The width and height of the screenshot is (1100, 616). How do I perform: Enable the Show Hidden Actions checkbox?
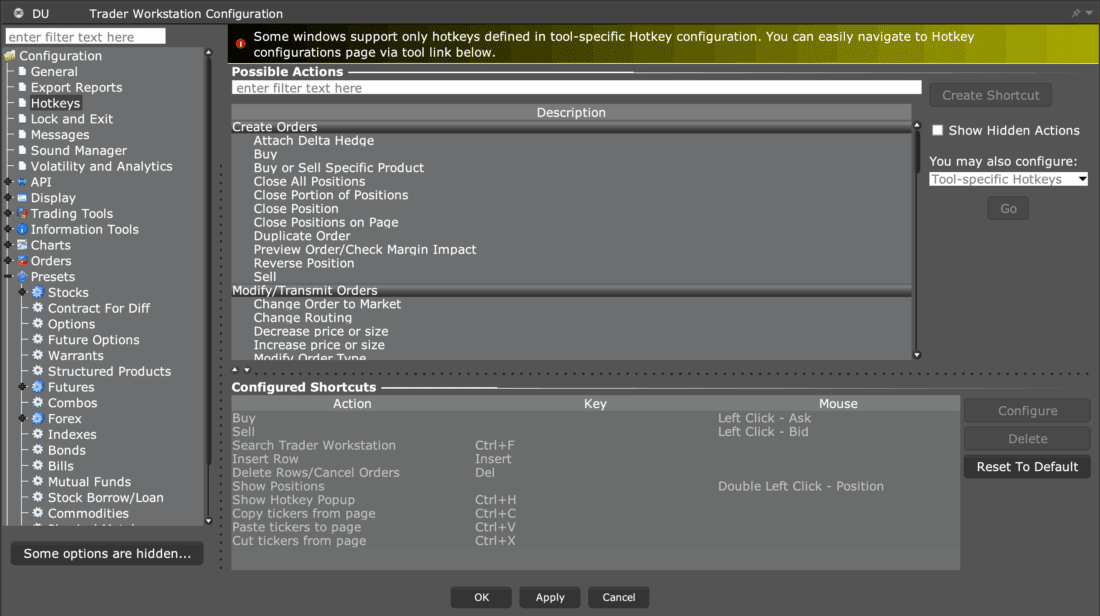(x=937, y=130)
